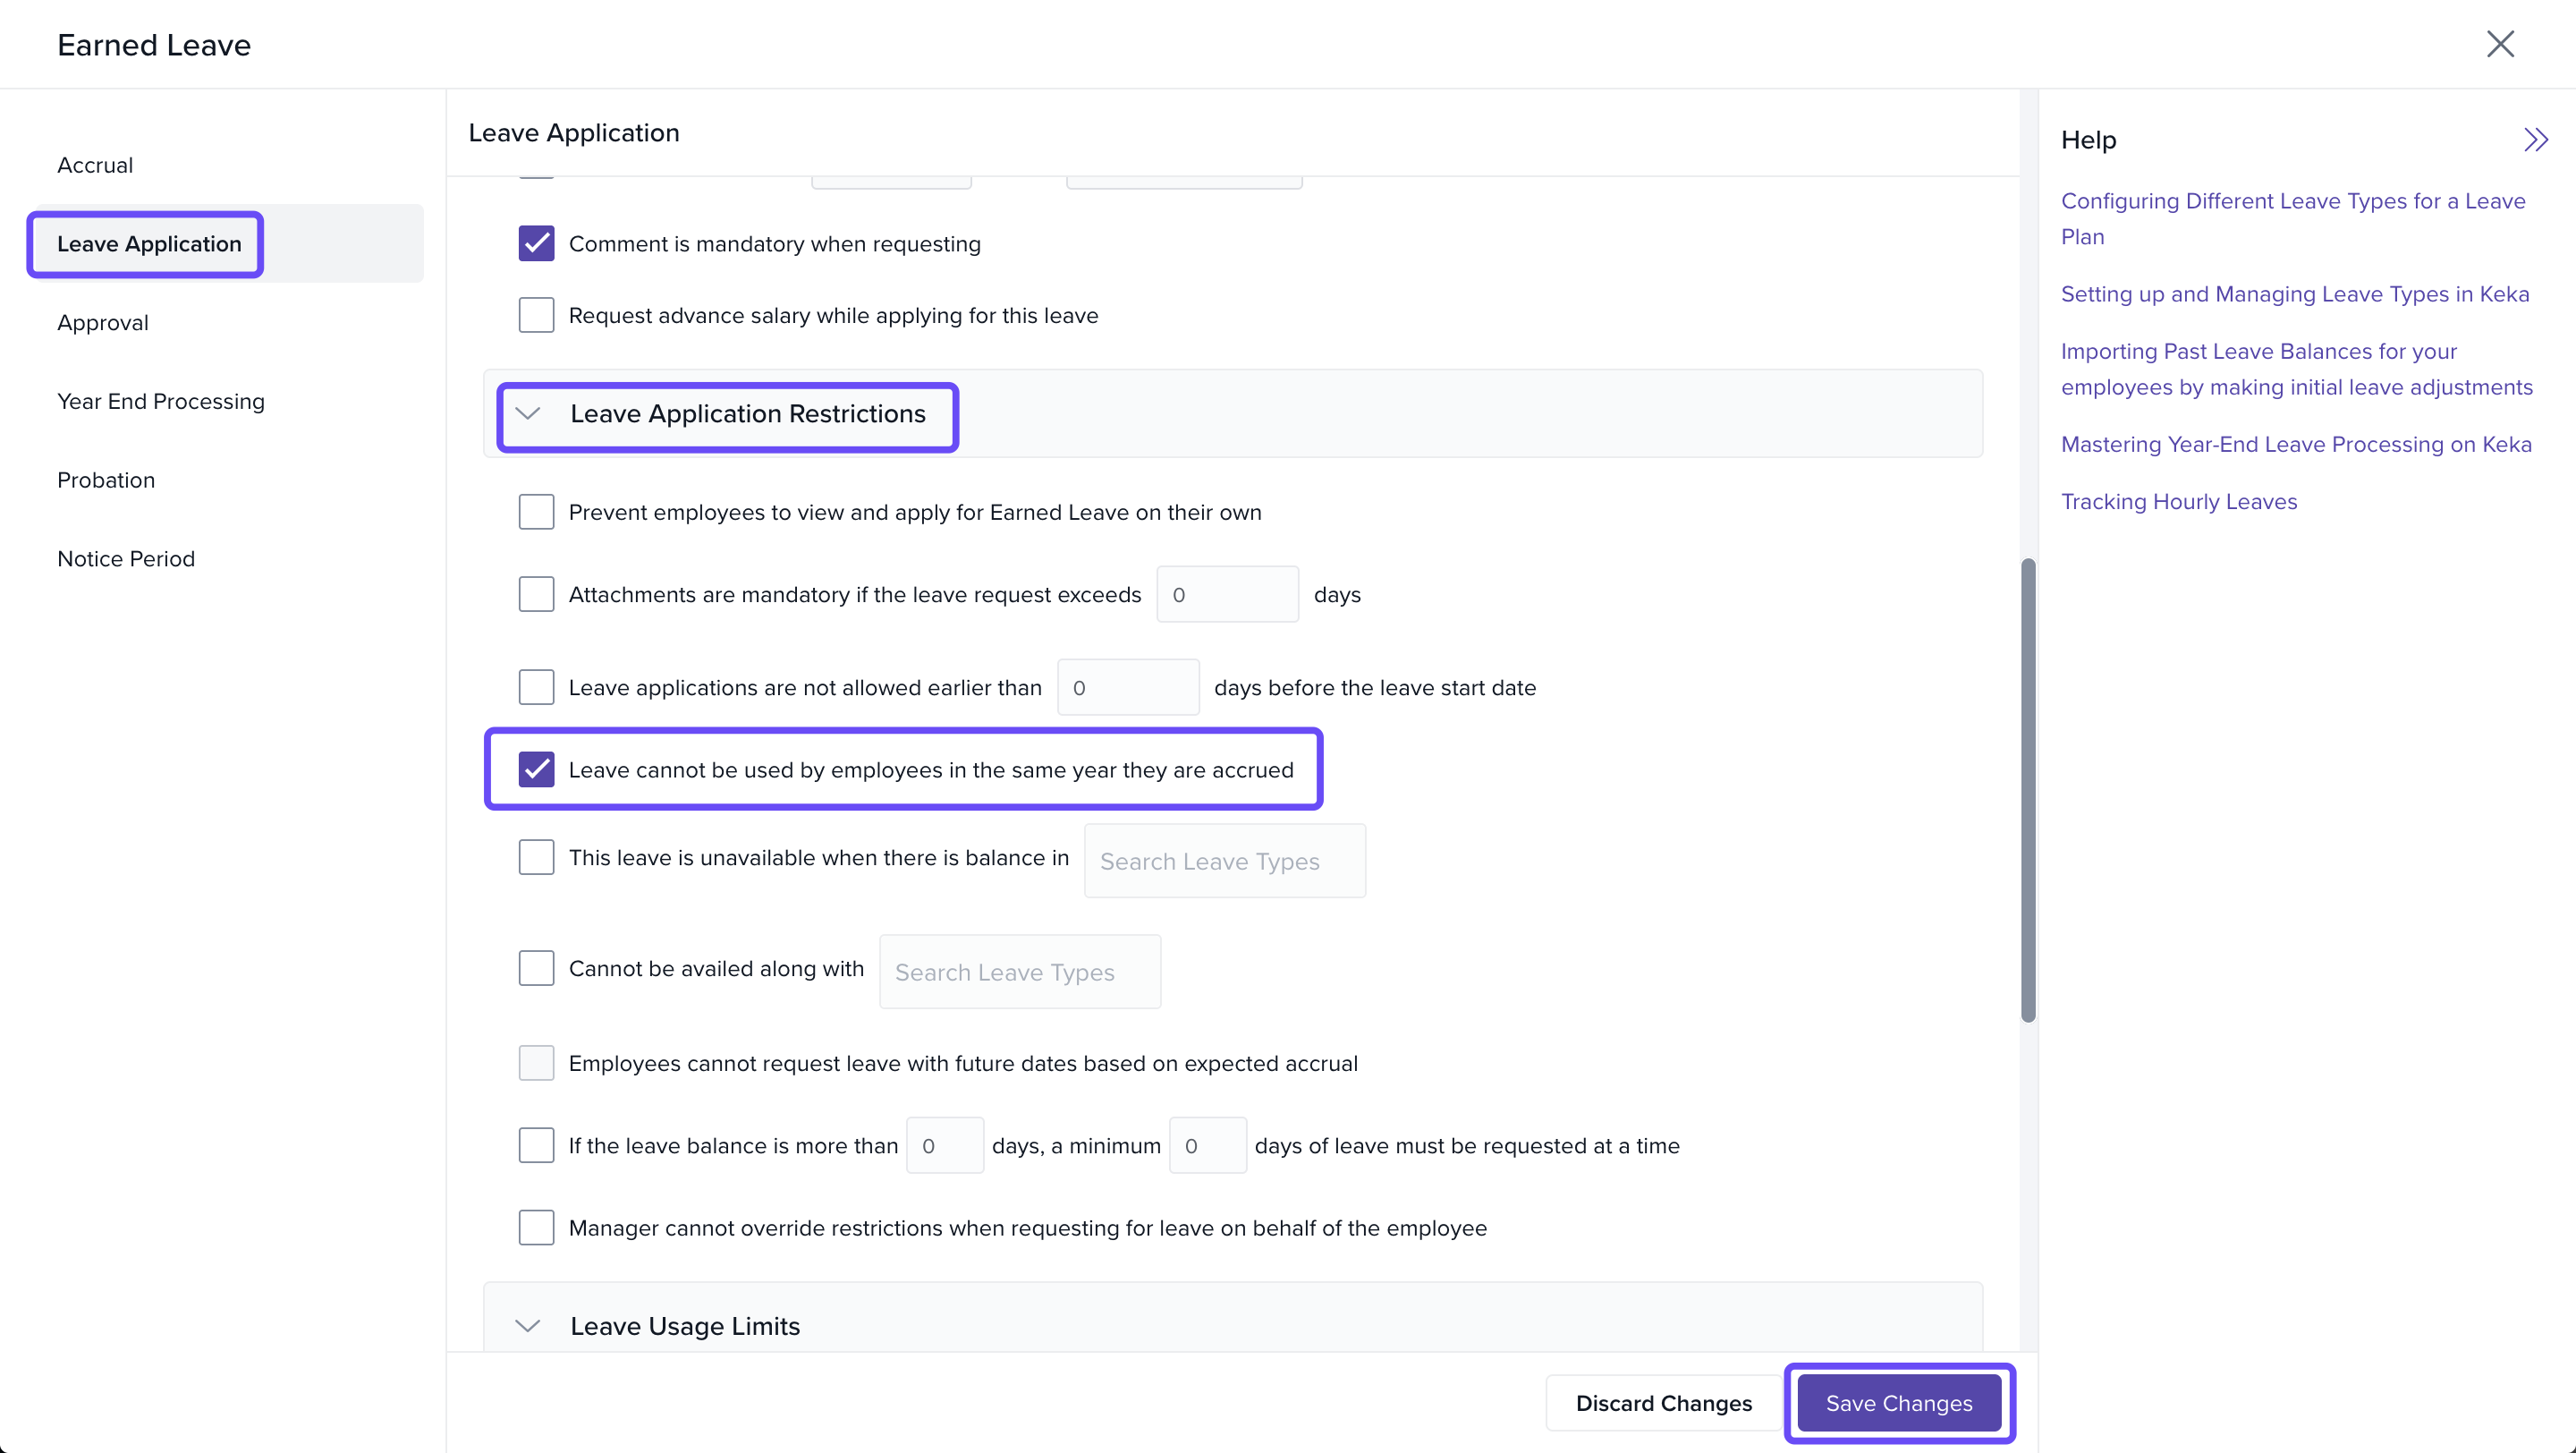The width and height of the screenshot is (2576, 1453).
Task: Click Discard Changes button
Action: (1663, 1403)
